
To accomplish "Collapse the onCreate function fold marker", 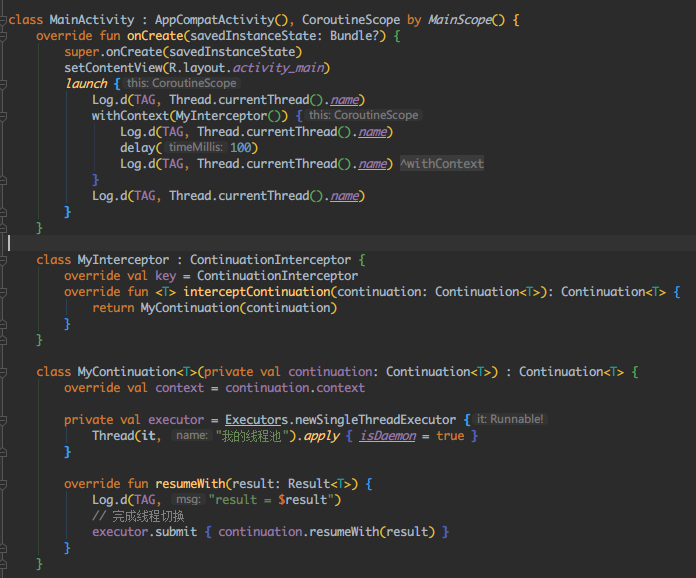I will coord(3,36).
